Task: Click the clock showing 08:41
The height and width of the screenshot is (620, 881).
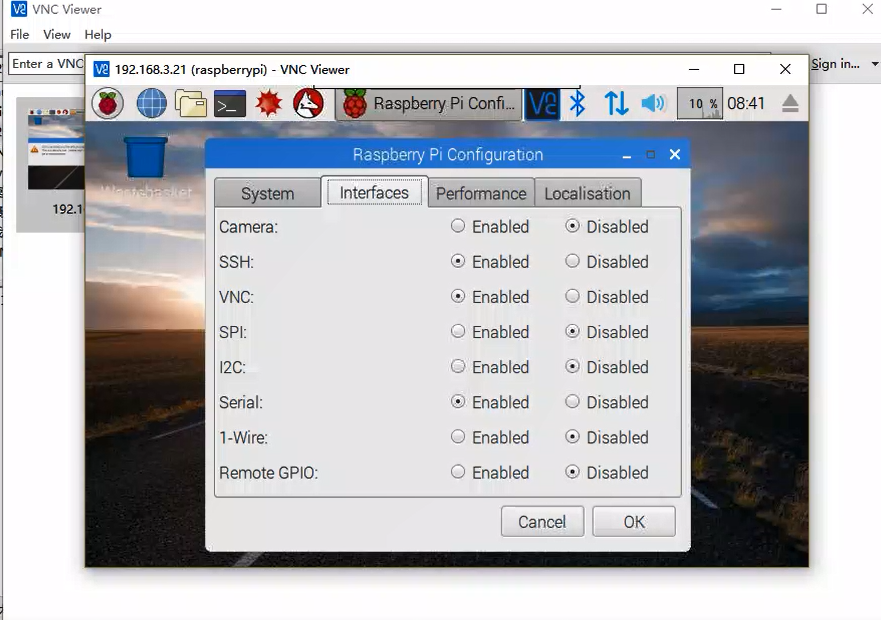Action: pos(746,103)
